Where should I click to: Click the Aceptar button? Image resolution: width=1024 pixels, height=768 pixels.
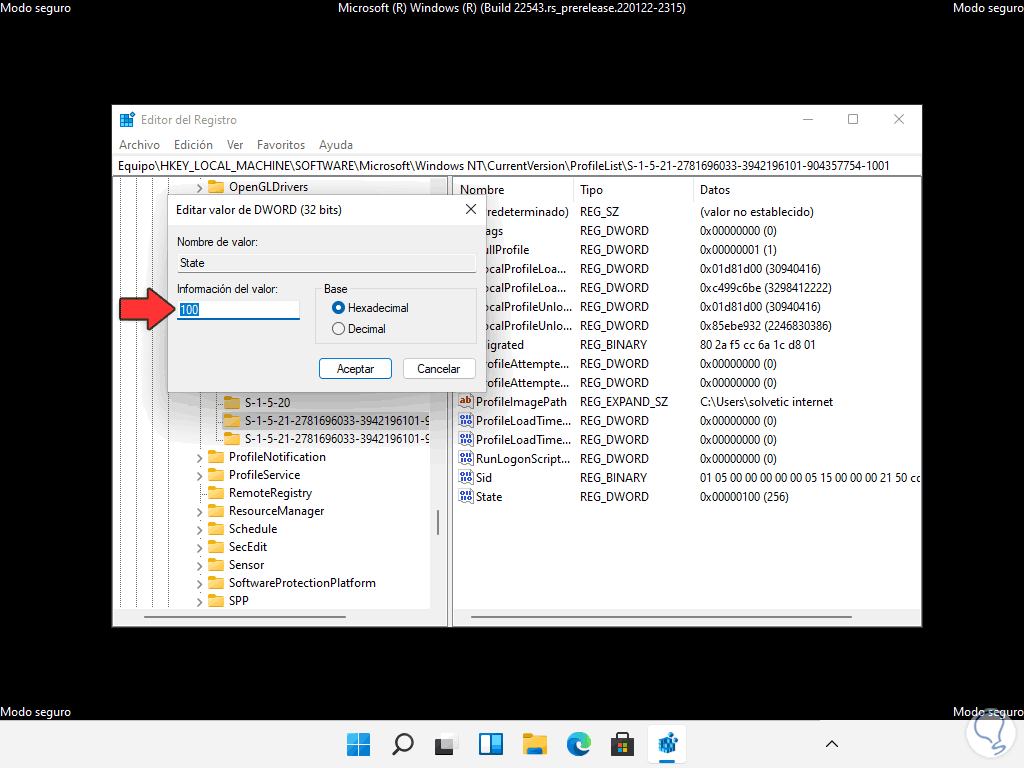click(355, 368)
